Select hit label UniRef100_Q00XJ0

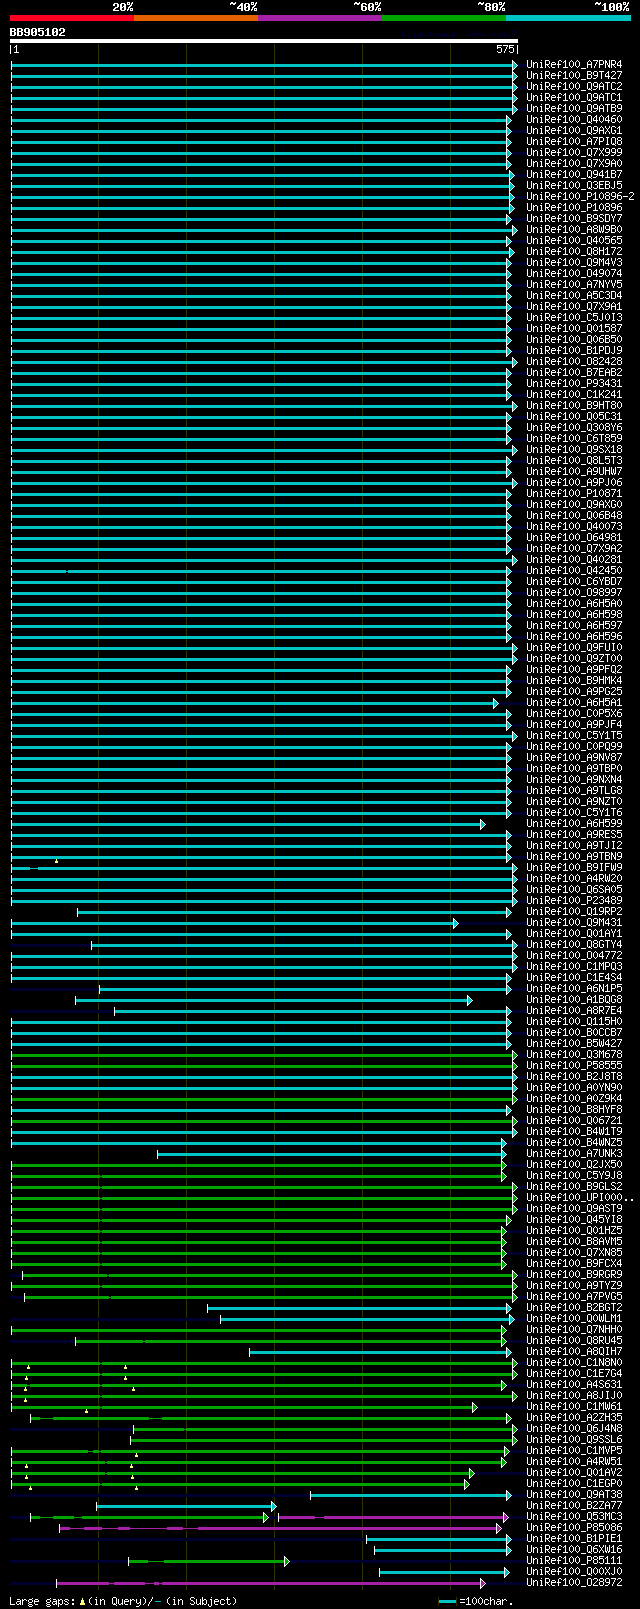pyautogui.click(x=574, y=1572)
